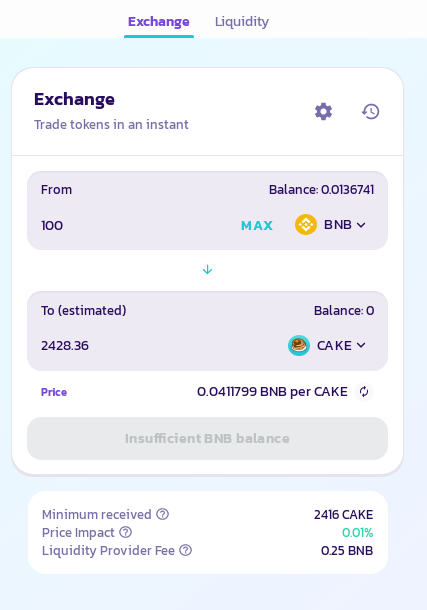Click the swap direction down arrow
The width and height of the screenshot is (427, 610).
(x=207, y=270)
